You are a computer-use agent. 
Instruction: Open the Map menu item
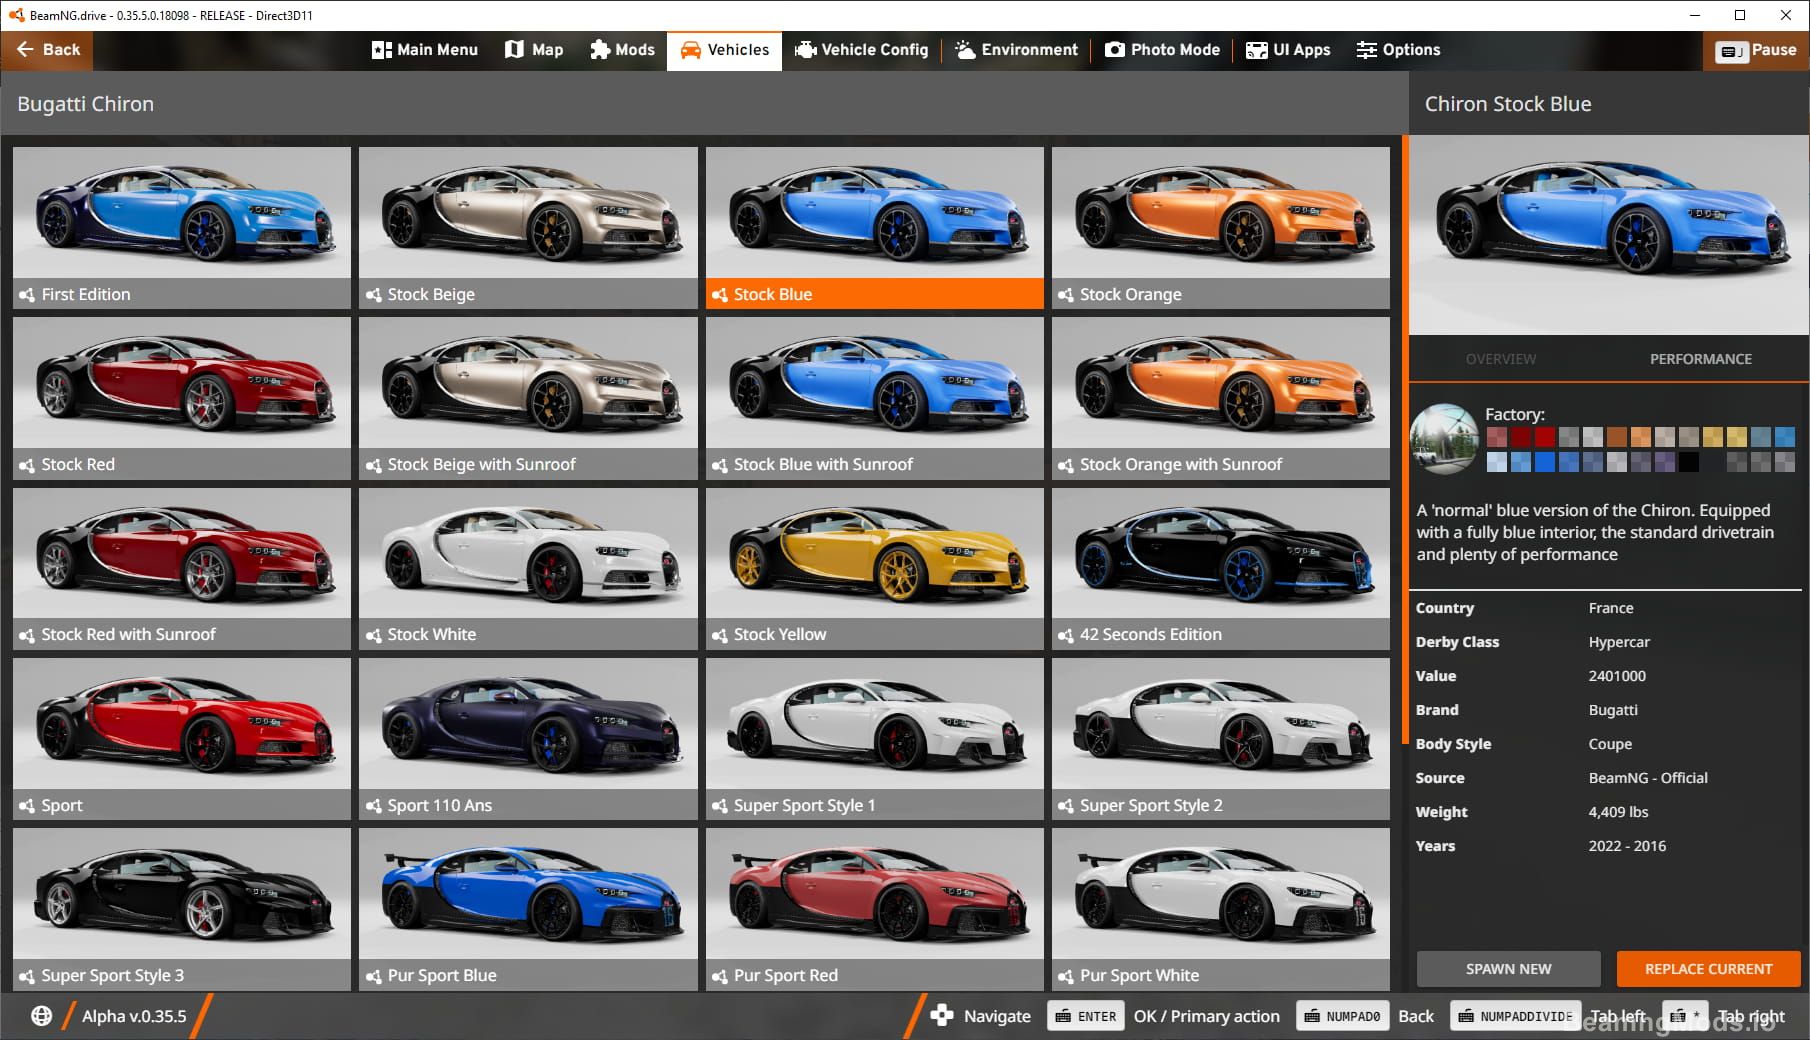coord(534,49)
